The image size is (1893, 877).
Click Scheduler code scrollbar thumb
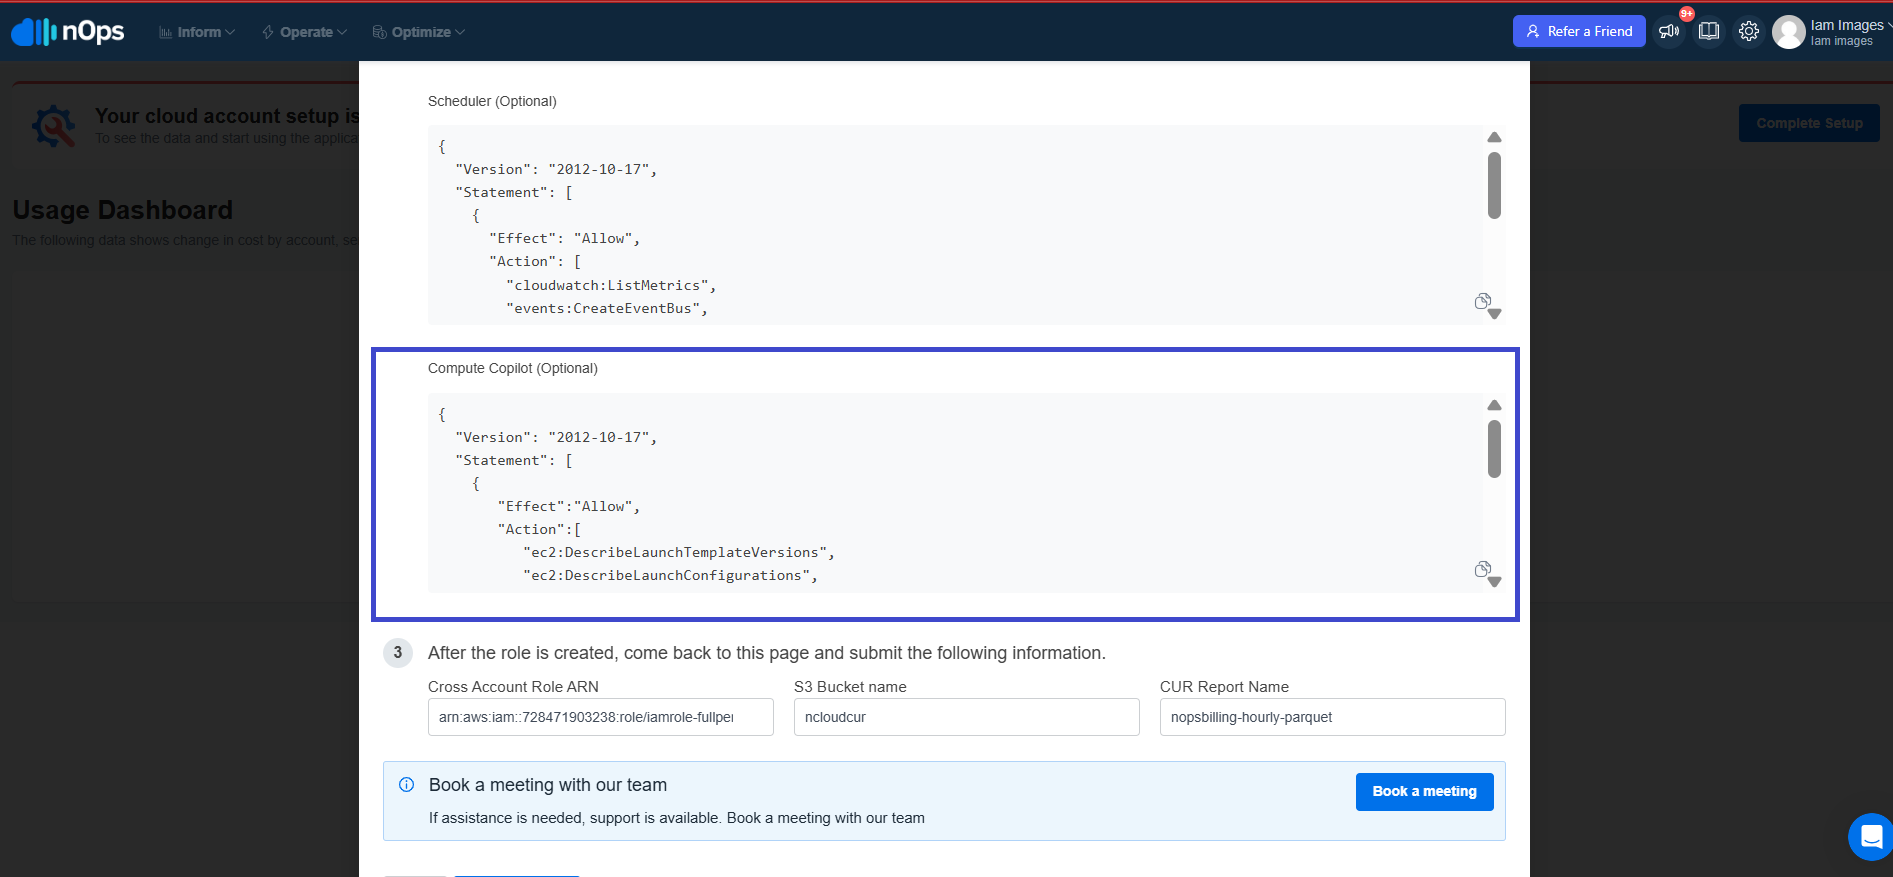[x=1494, y=185]
